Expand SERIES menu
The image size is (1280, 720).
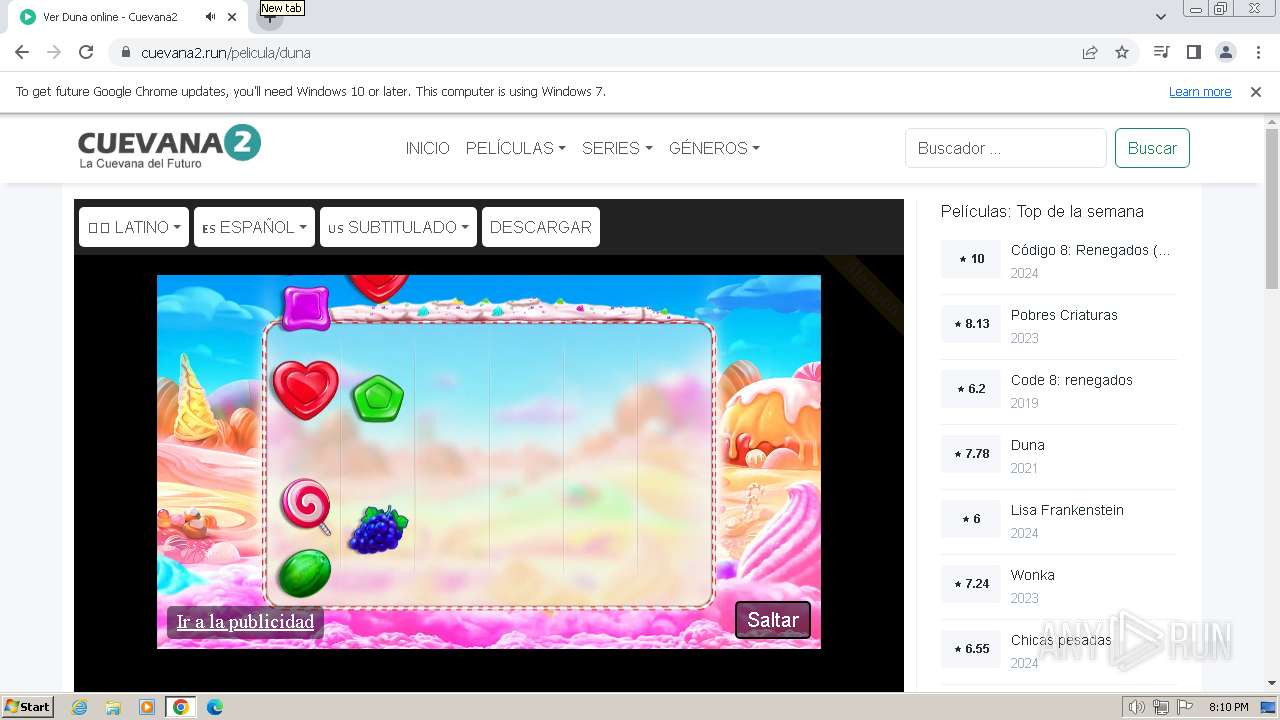(x=617, y=148)
